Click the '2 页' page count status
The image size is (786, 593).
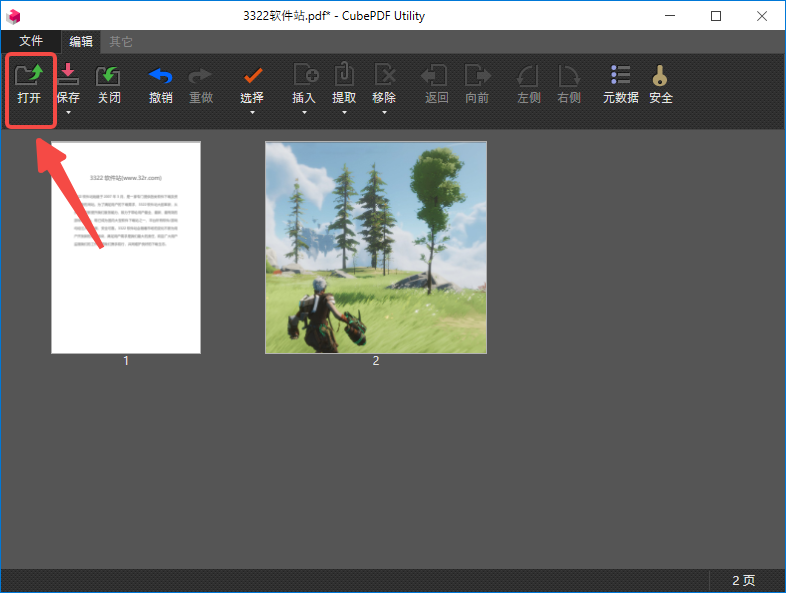pos(743,580)
